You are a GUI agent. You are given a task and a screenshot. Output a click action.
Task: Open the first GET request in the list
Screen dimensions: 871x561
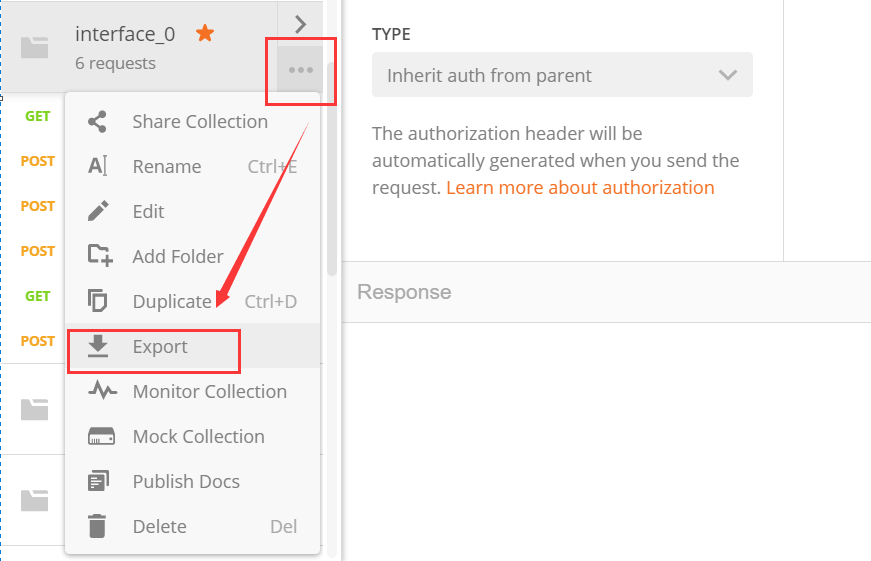coord(38,116)
